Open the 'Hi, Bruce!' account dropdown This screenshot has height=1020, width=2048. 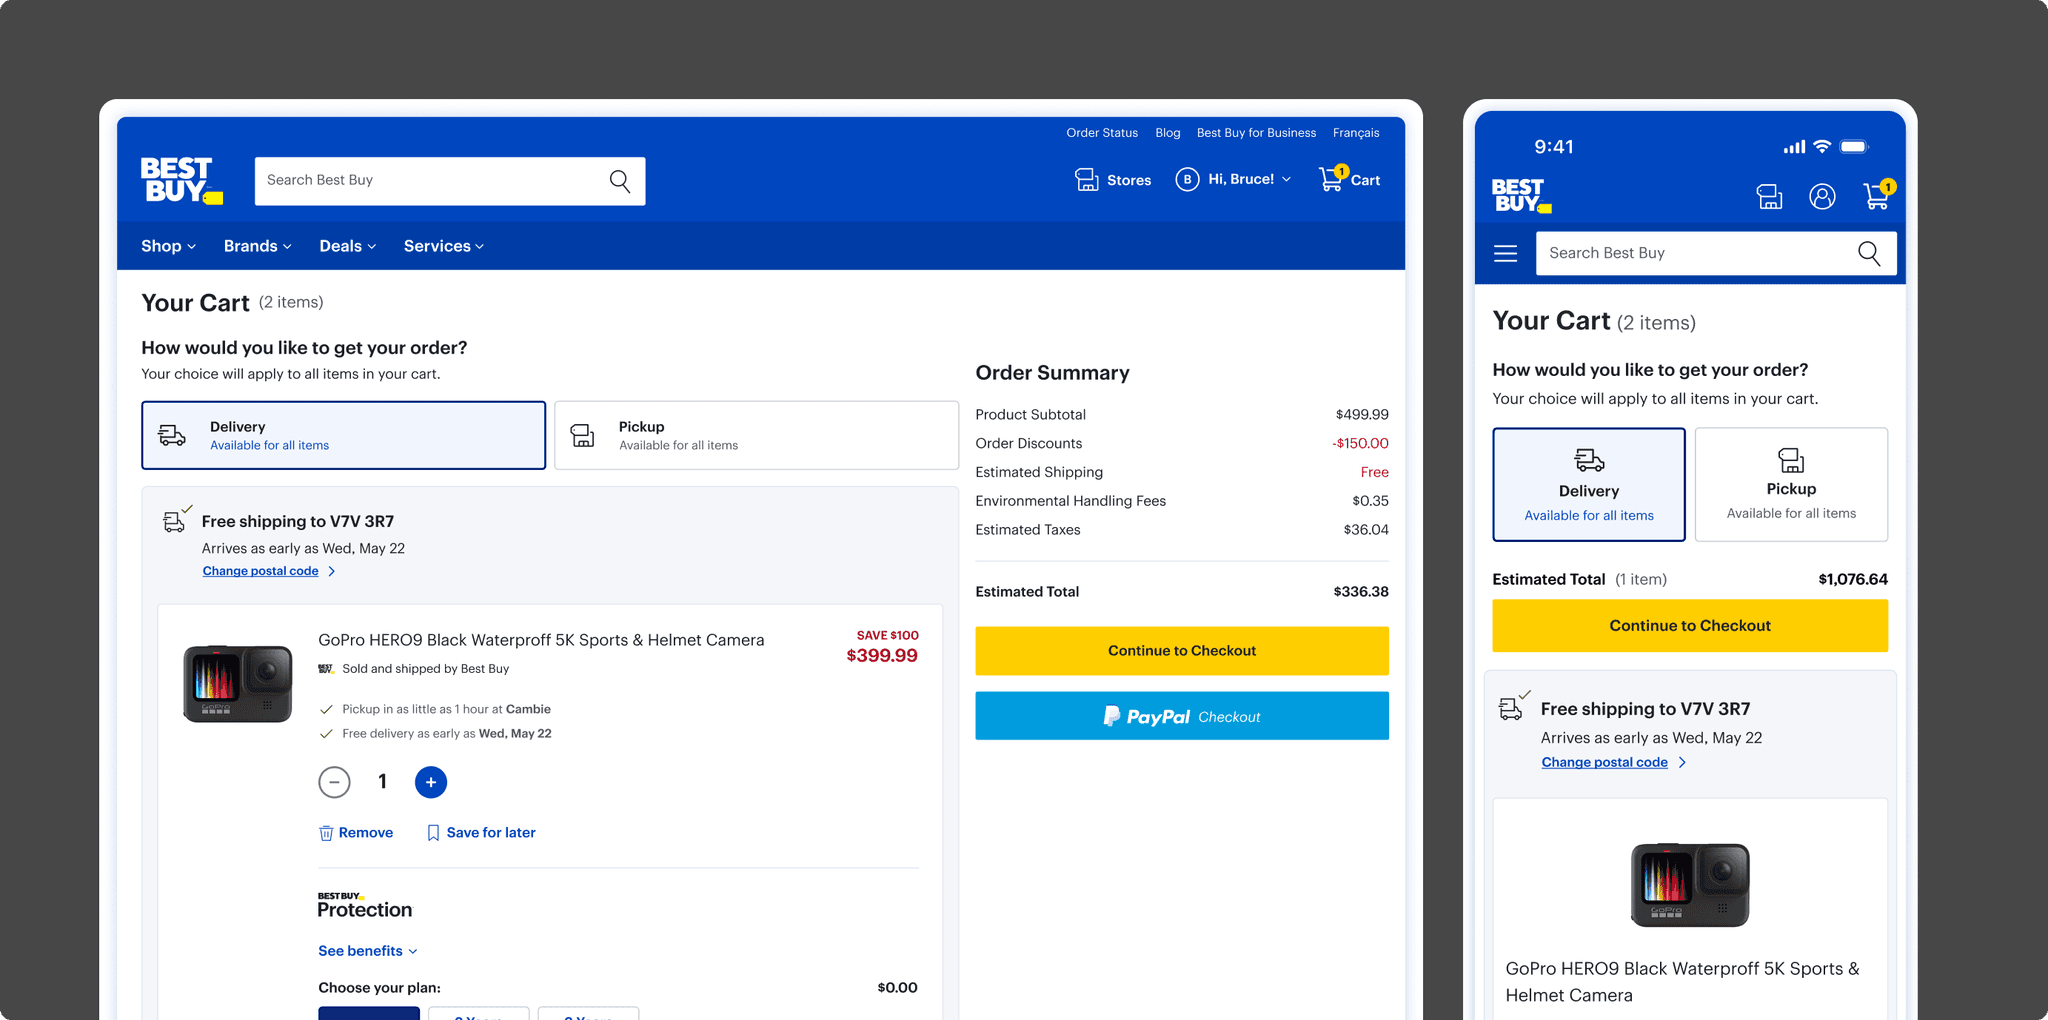[x=1249, y=179]
